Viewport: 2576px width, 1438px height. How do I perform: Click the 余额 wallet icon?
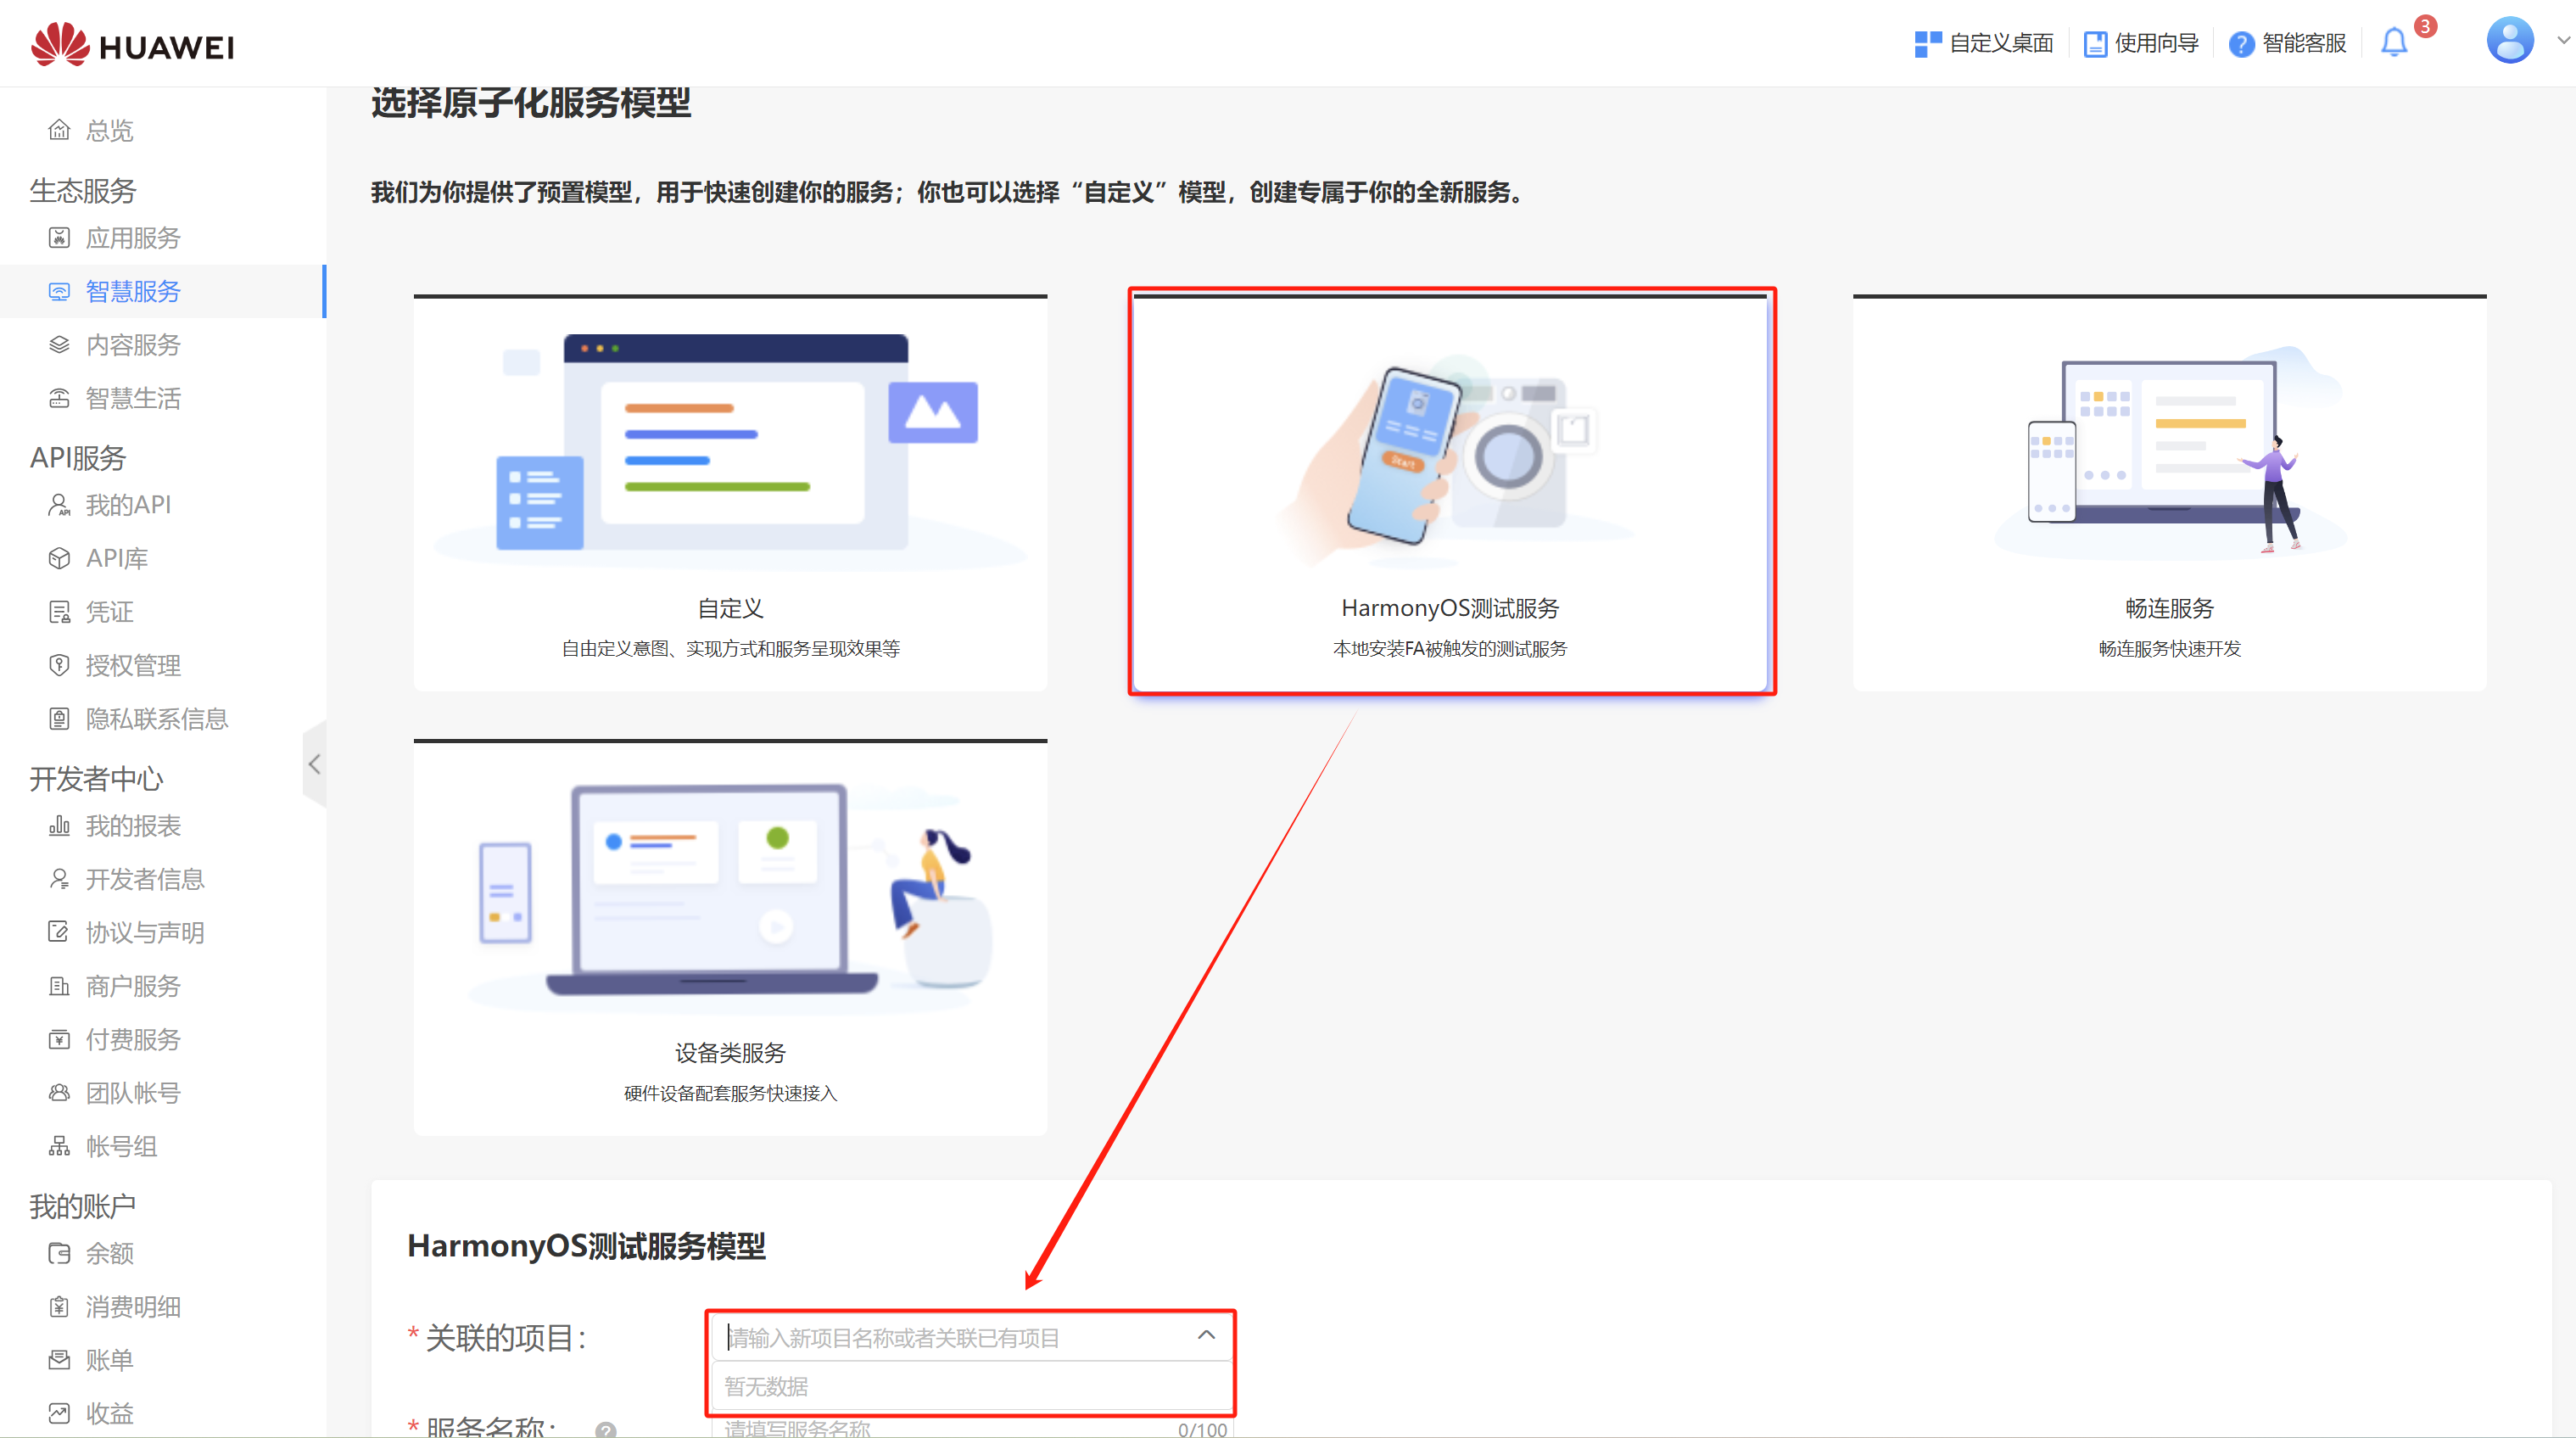[60, 1253]
